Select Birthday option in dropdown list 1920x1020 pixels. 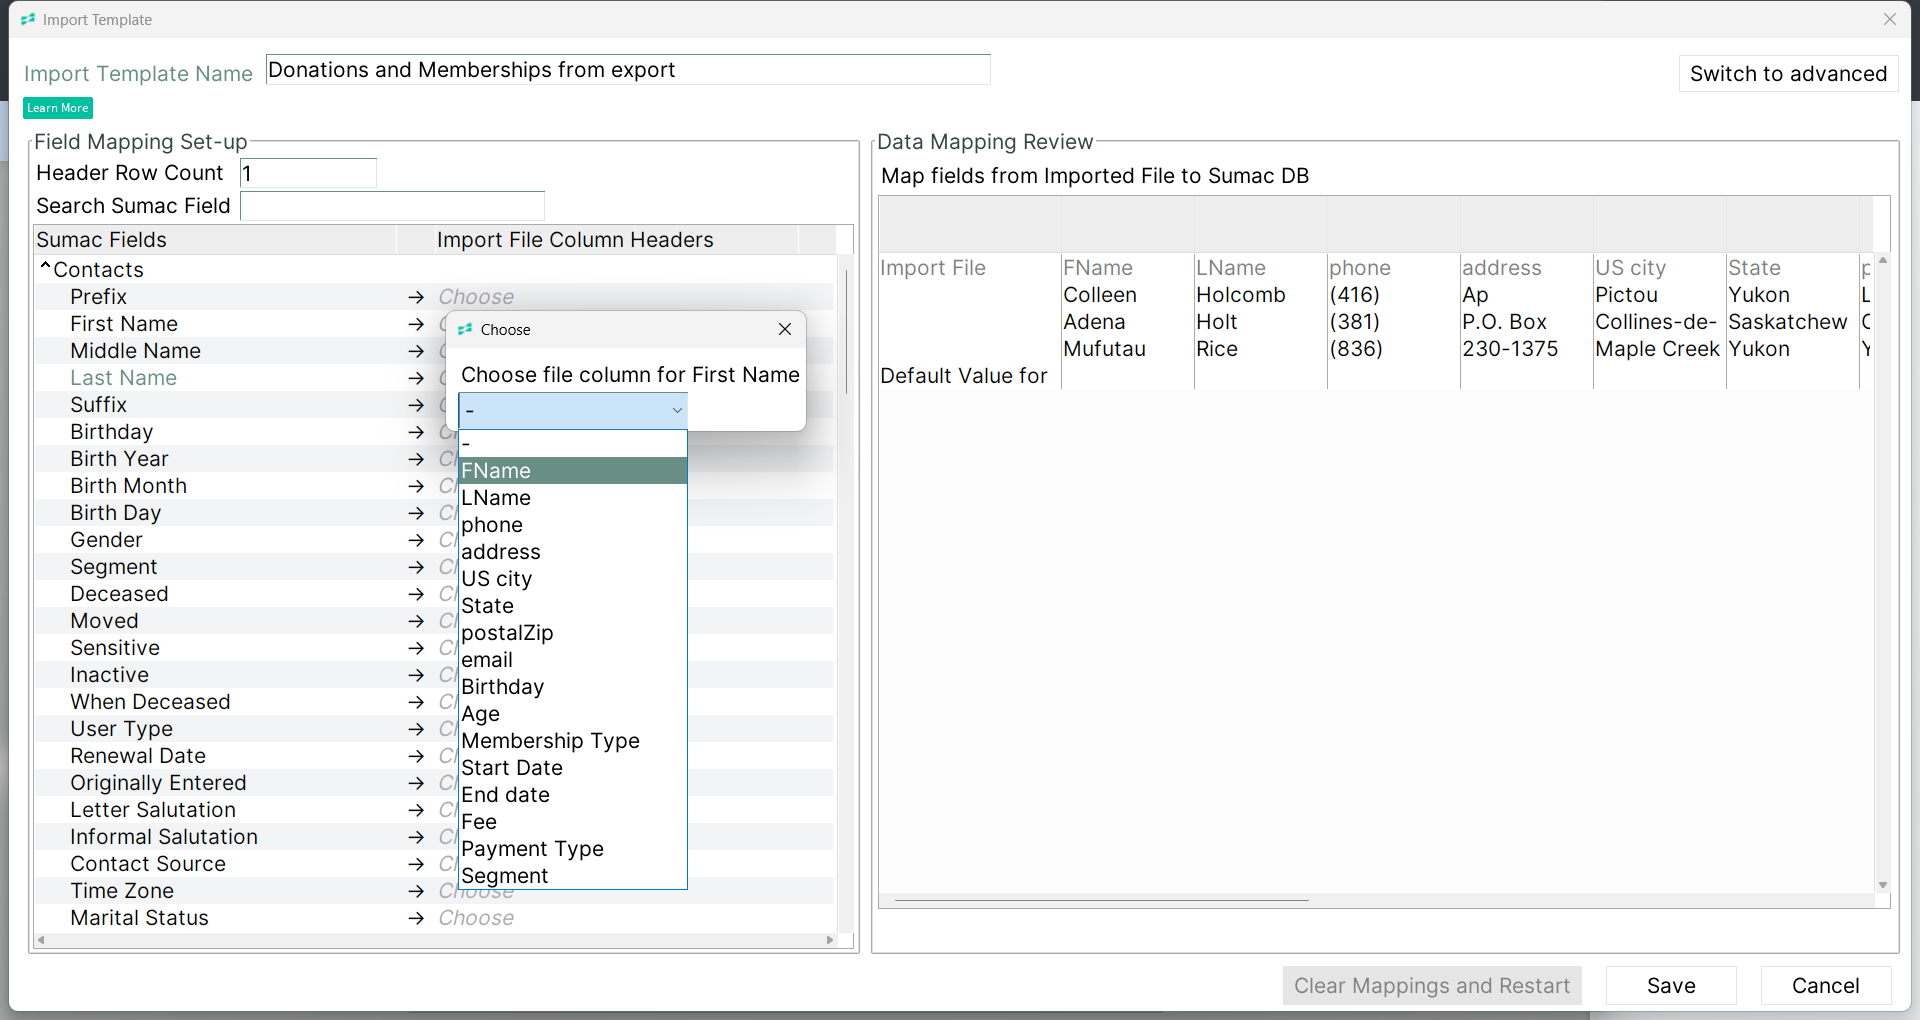click(573, 687)
